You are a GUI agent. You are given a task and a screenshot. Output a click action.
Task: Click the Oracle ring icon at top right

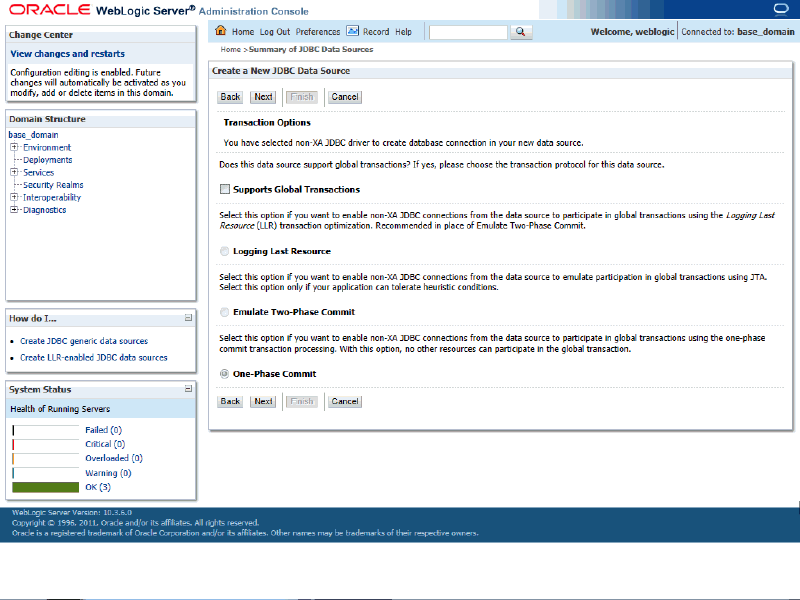[x=781, y=9]
